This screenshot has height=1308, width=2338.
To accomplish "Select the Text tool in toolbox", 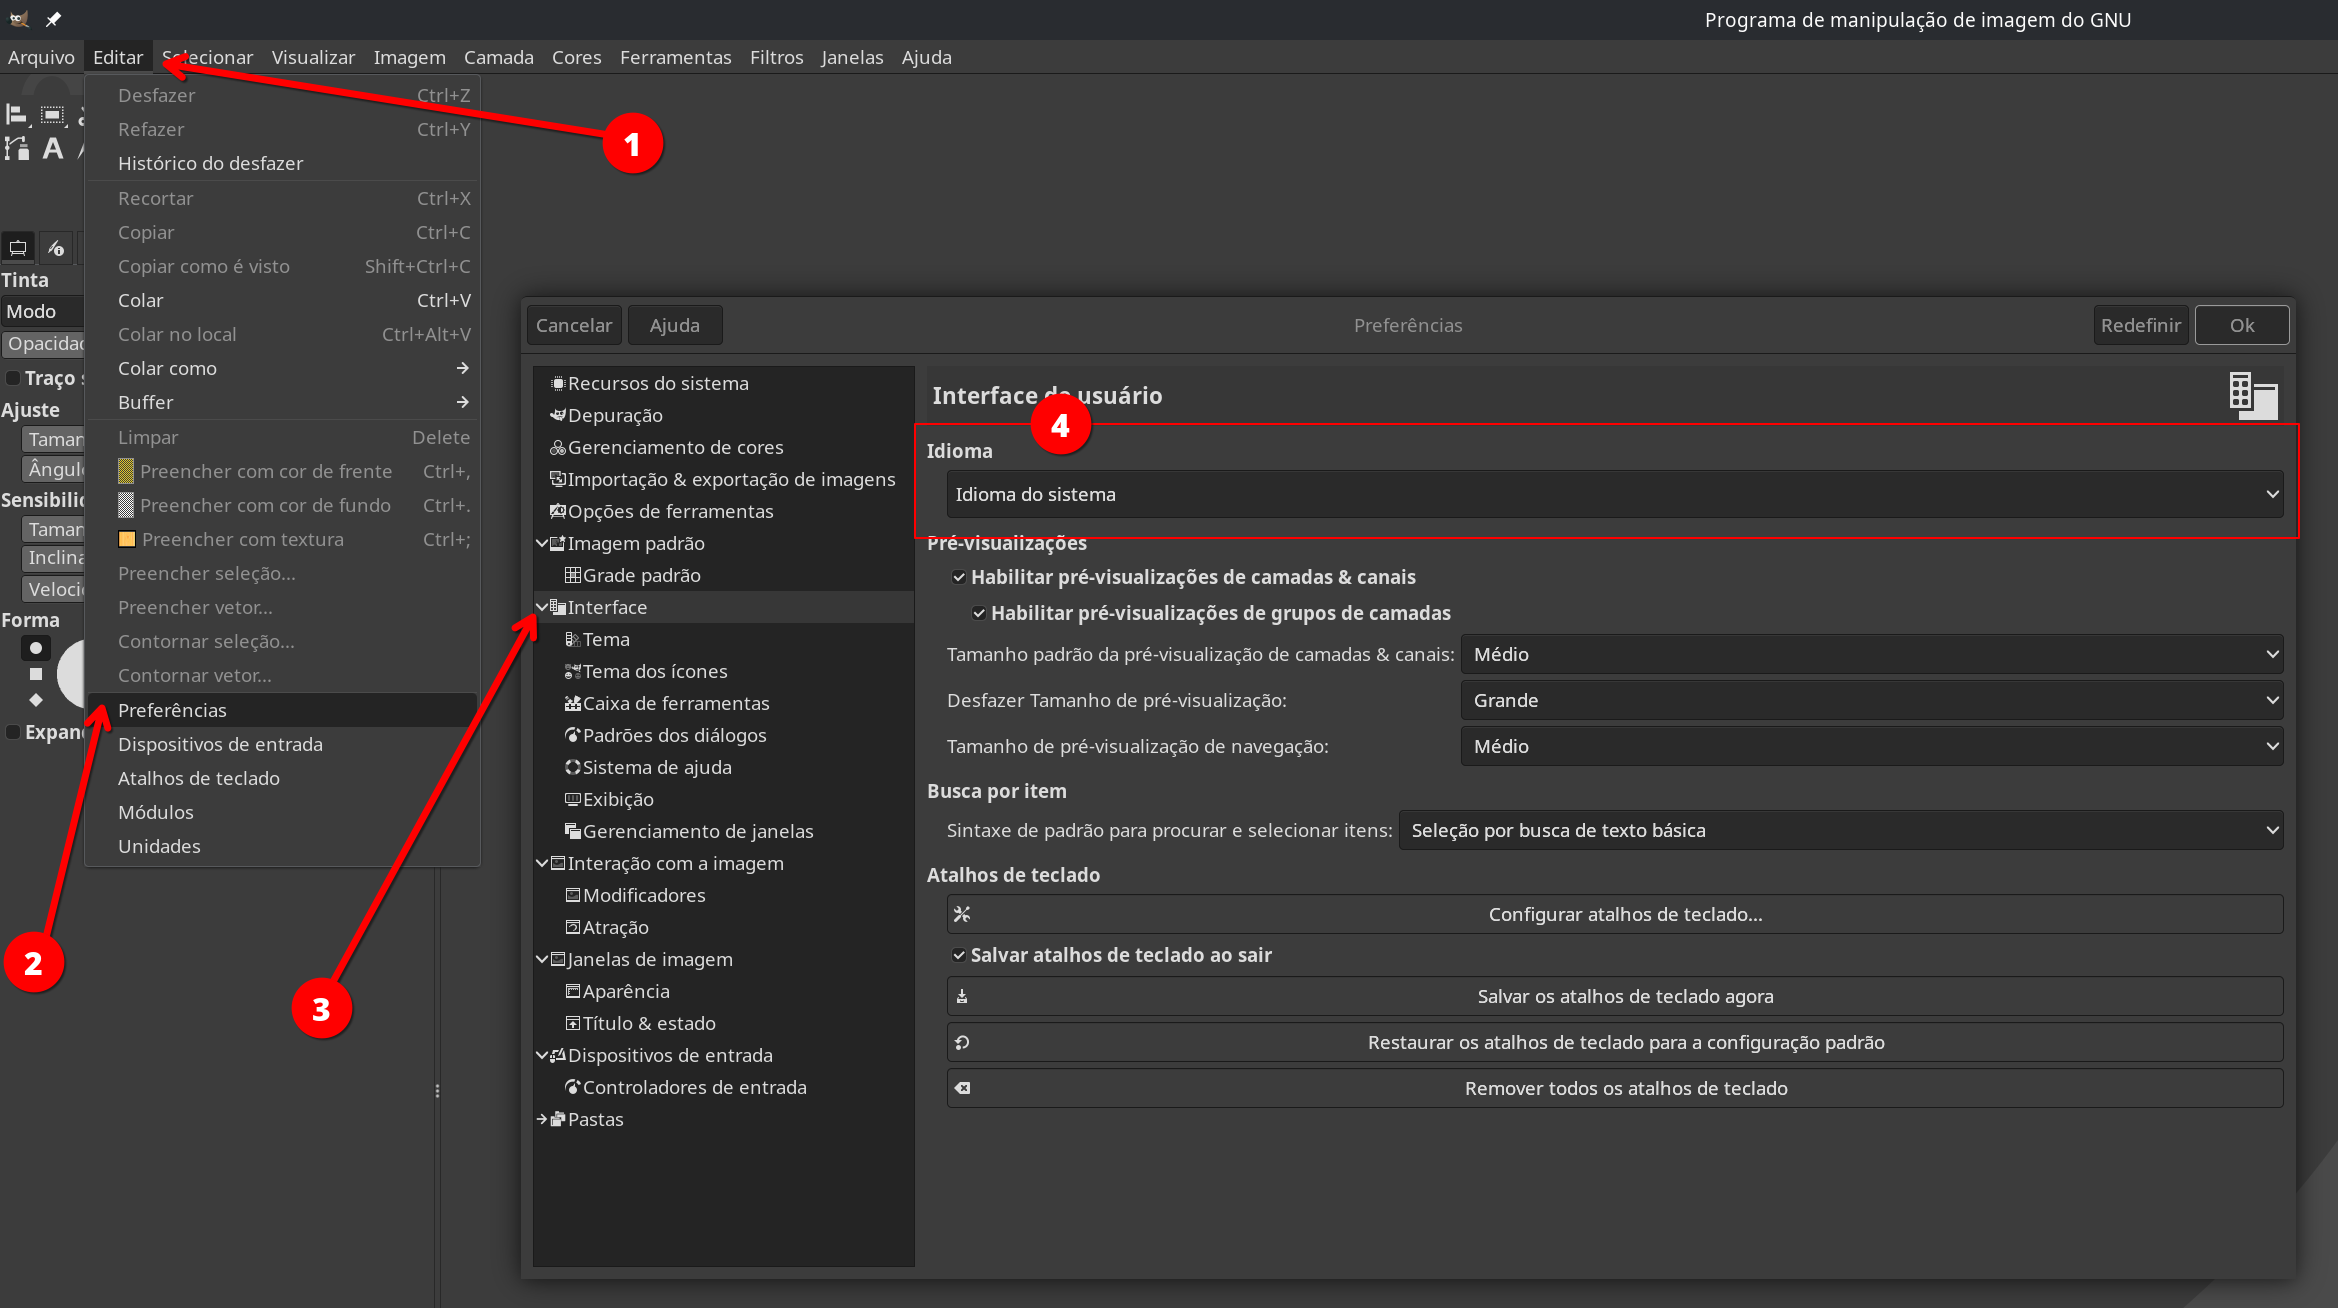I will (53, 149).
